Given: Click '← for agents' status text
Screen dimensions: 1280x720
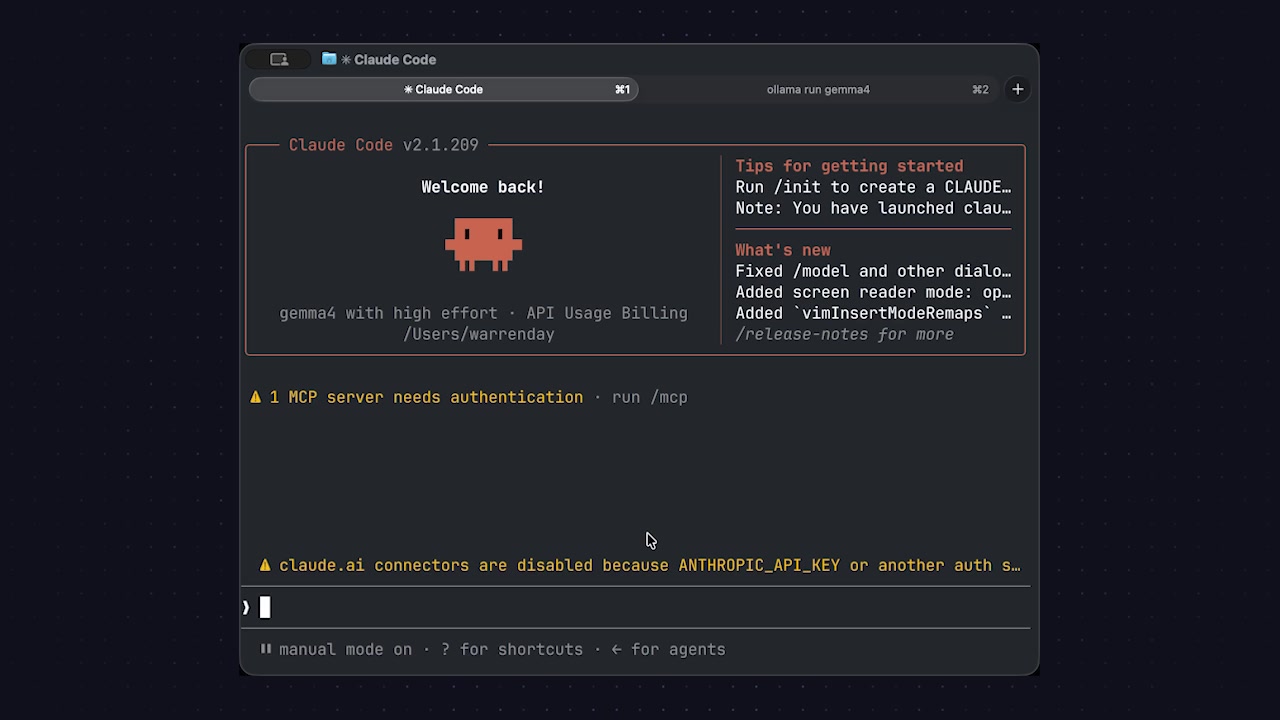Looking at the screenshot, I should pos(669,649).
